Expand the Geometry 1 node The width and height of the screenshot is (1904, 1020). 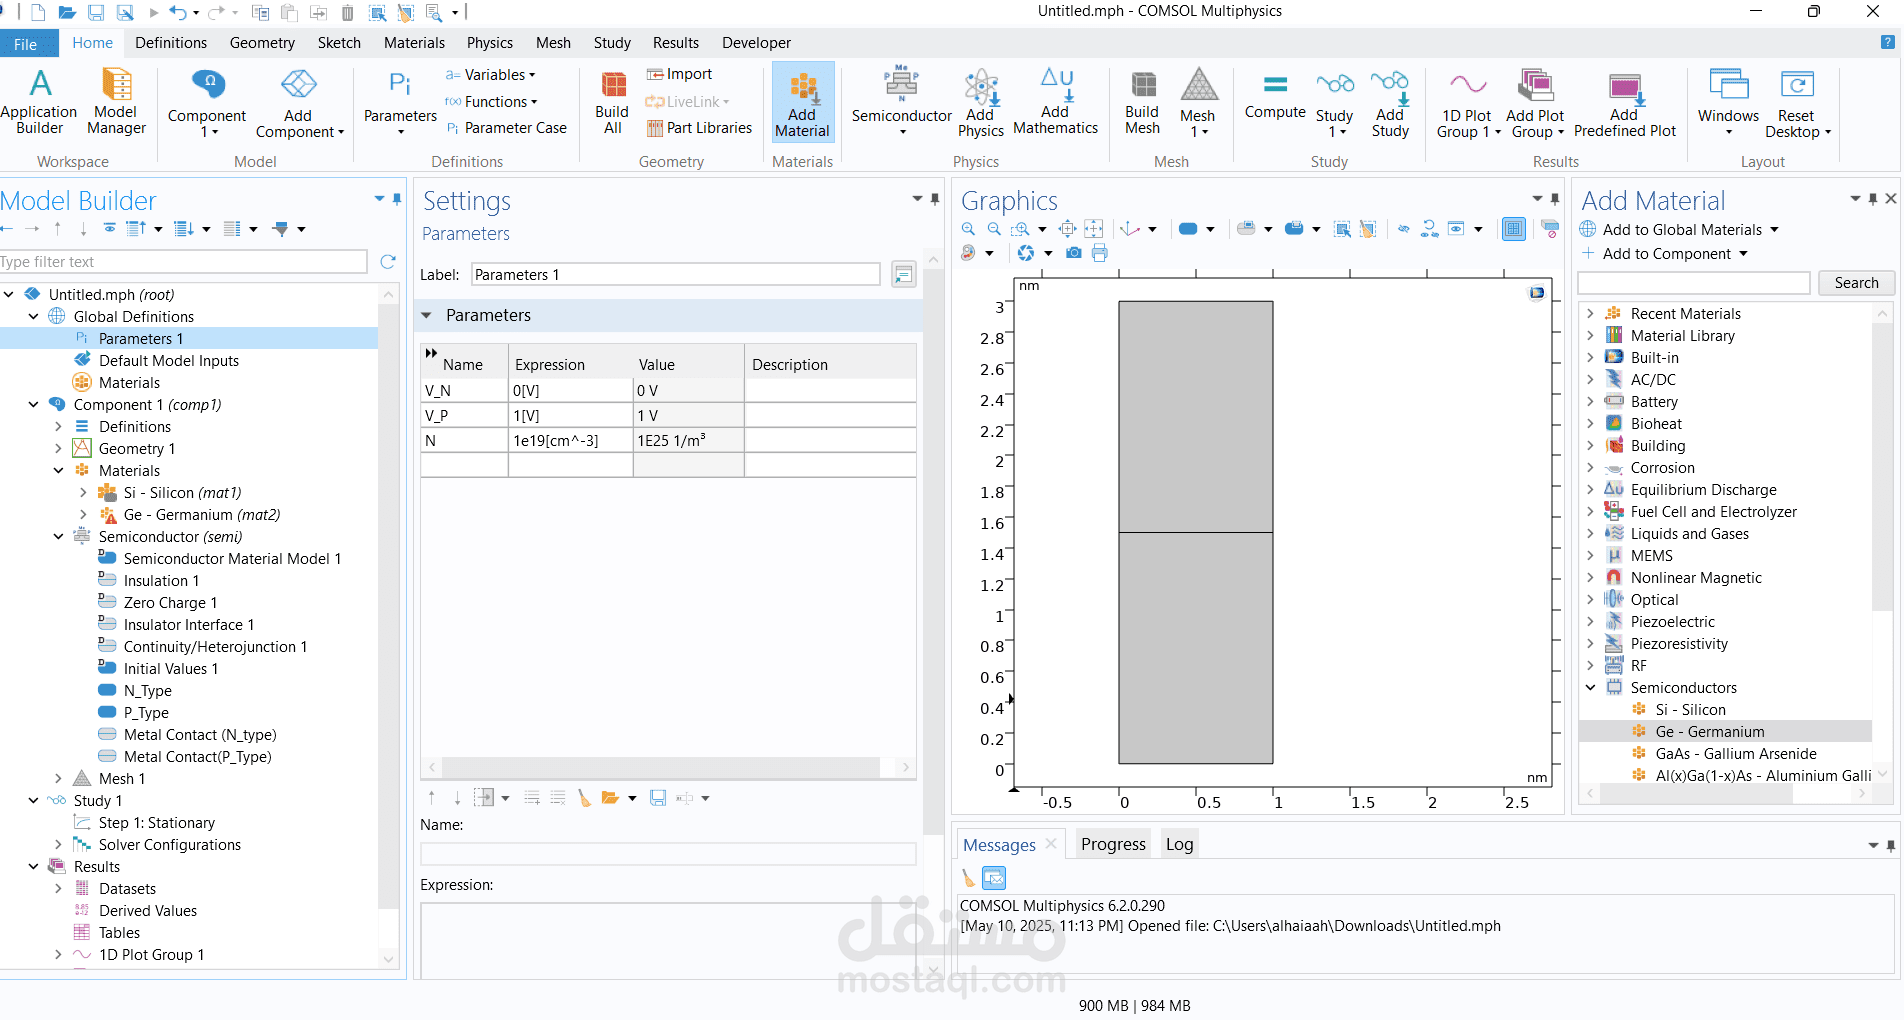click(58, 449)
